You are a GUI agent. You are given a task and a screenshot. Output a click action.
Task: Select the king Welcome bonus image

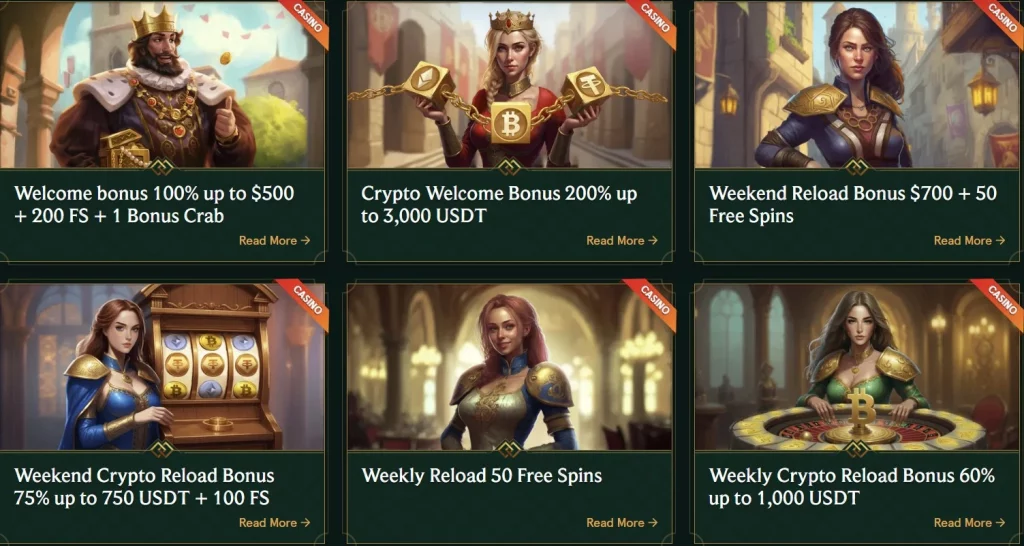pyautogui.click(x=162, y=84)
